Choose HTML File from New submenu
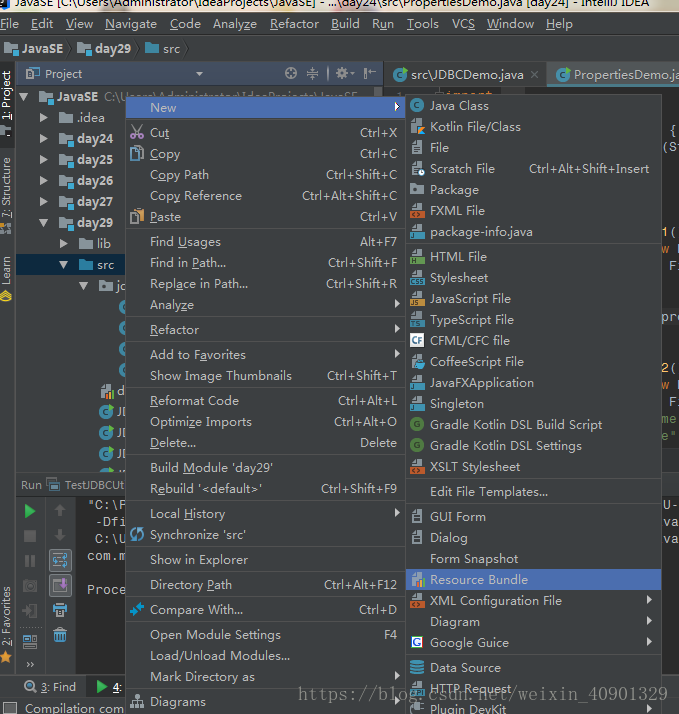679x714 pixels. 533,257
